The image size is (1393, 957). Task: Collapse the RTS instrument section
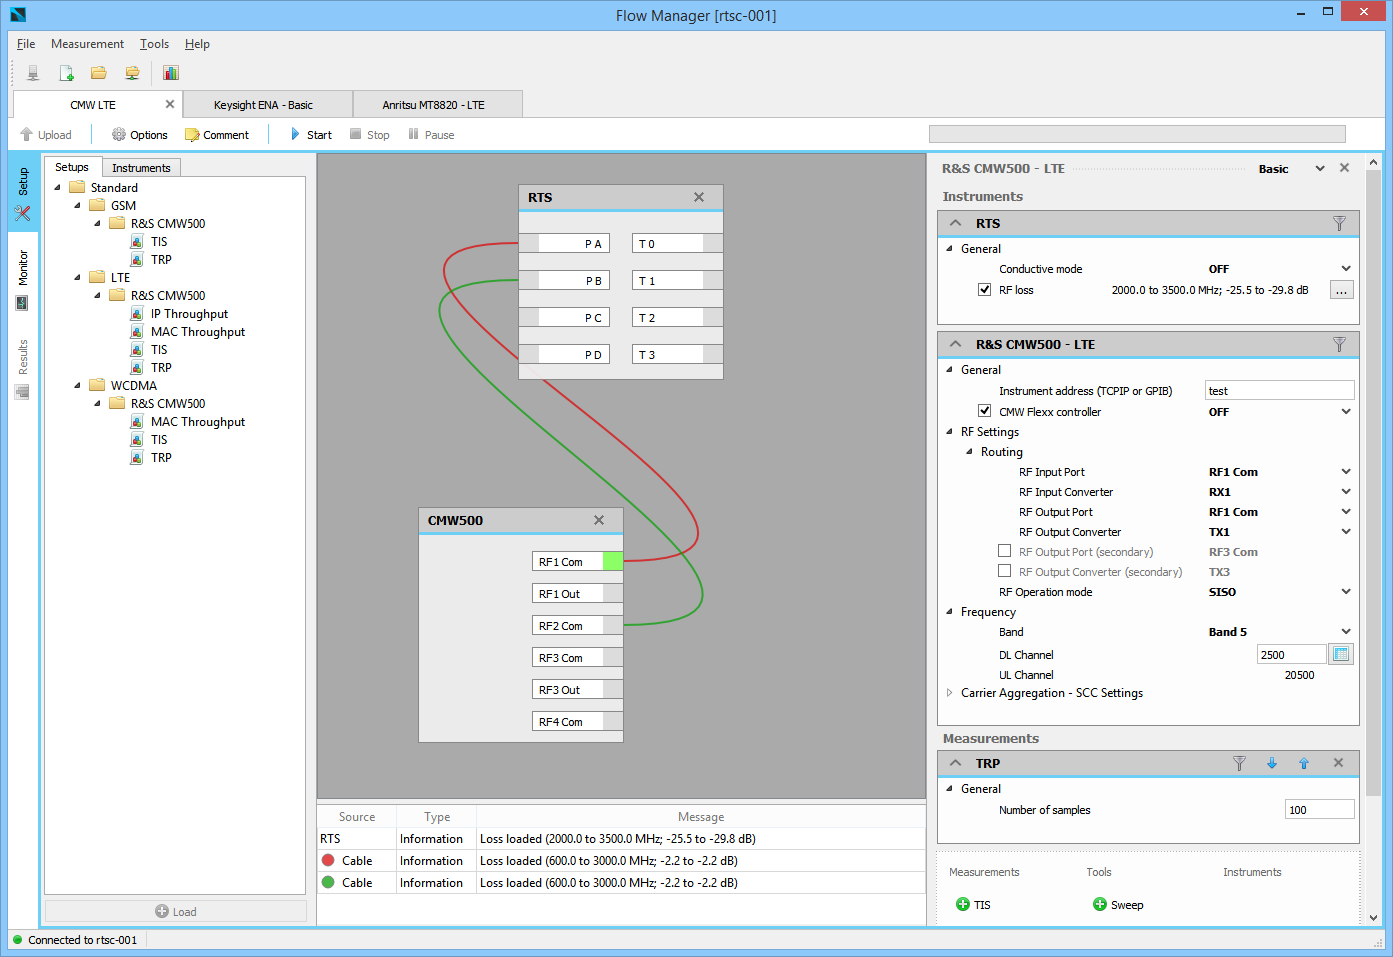[956, 223]
